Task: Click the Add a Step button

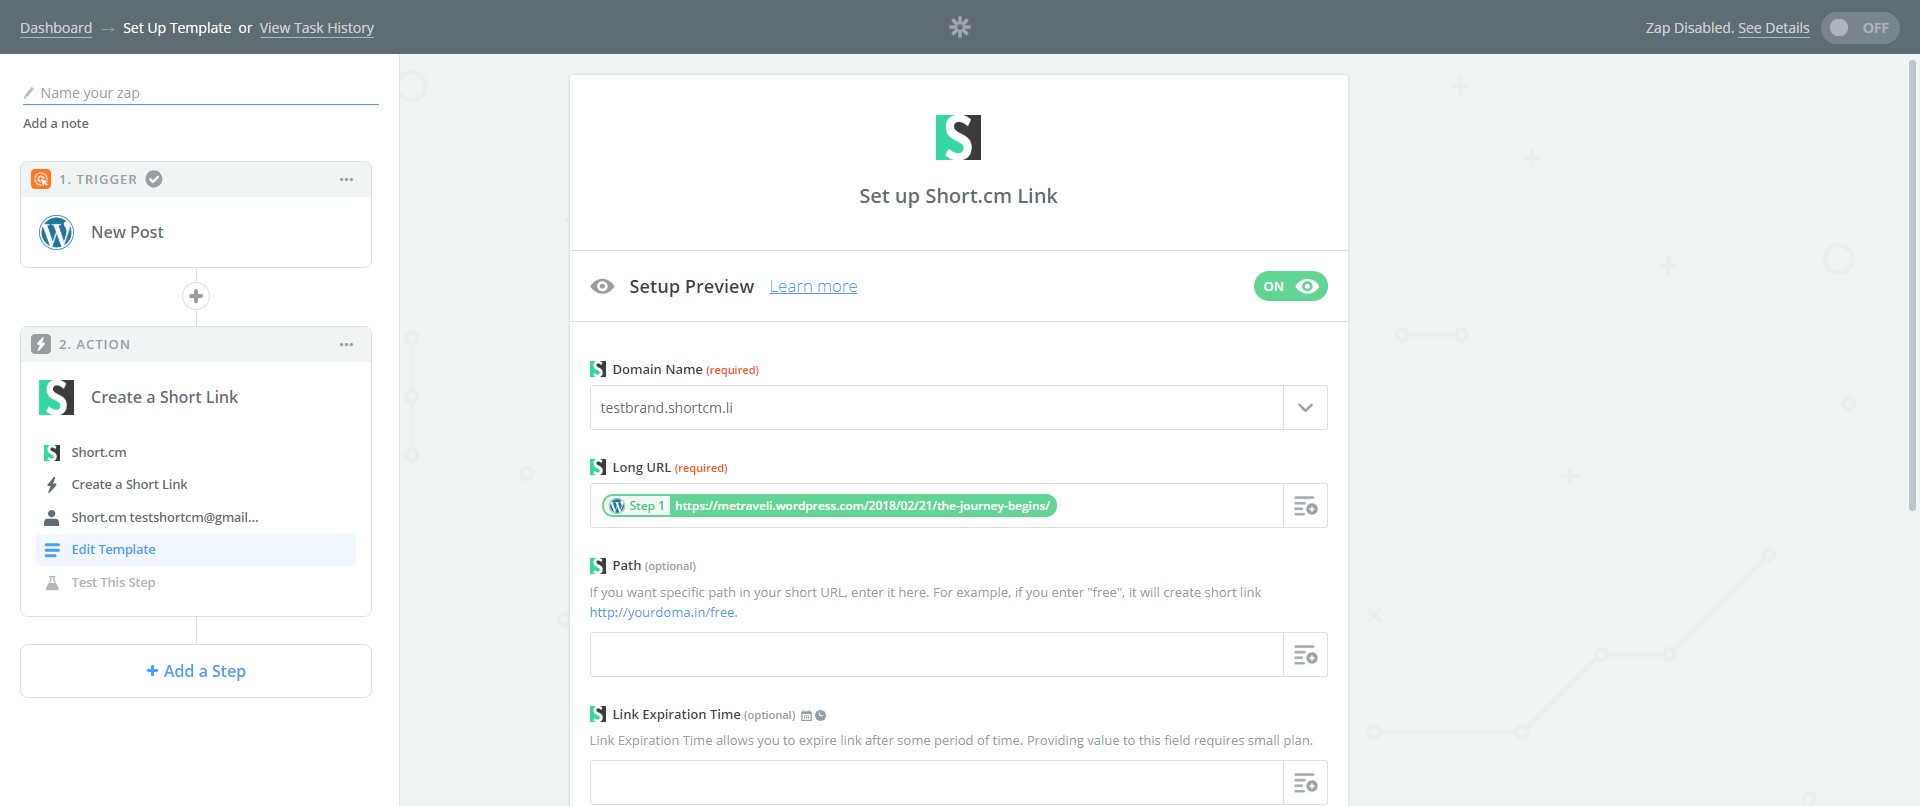Action: [x=196, y=671]
